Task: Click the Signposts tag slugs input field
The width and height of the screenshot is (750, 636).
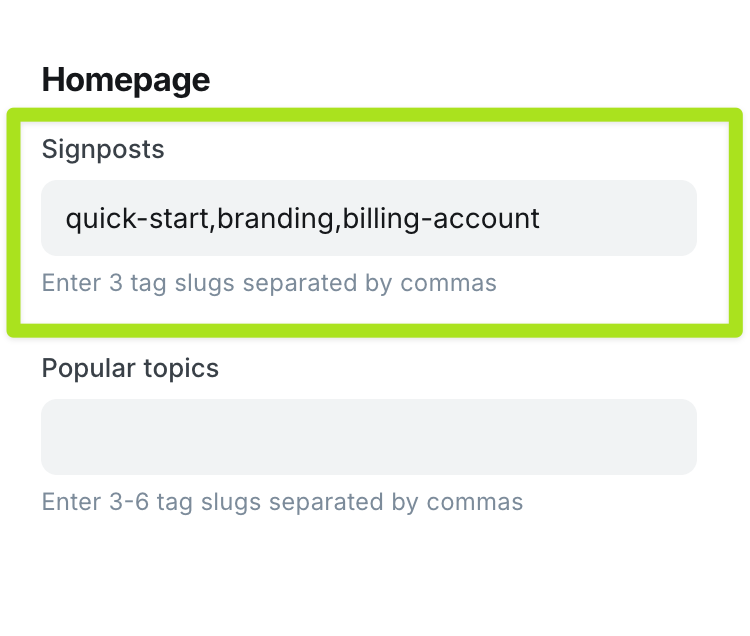Action: pos(368,218)
